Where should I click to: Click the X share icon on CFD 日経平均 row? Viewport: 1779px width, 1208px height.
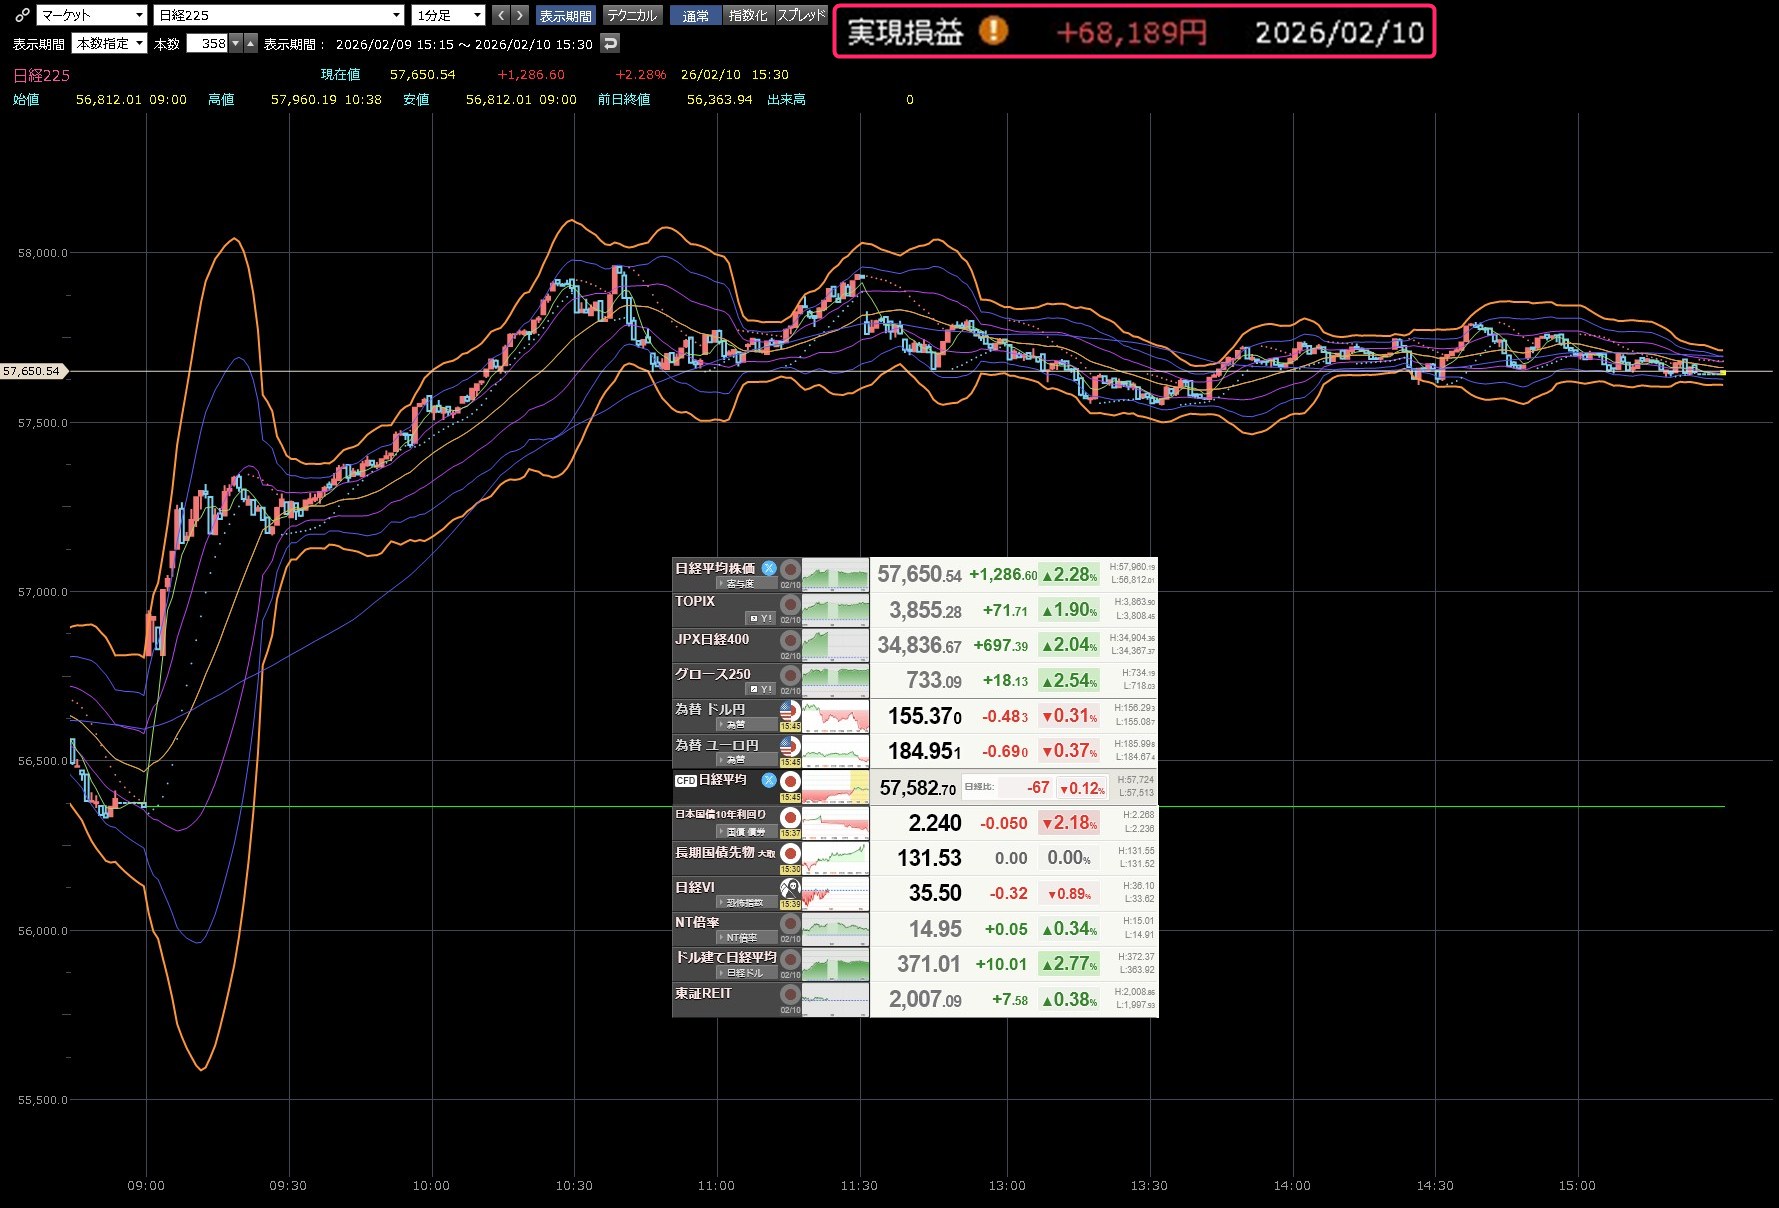pyautogui.click(x=769, y=780)
